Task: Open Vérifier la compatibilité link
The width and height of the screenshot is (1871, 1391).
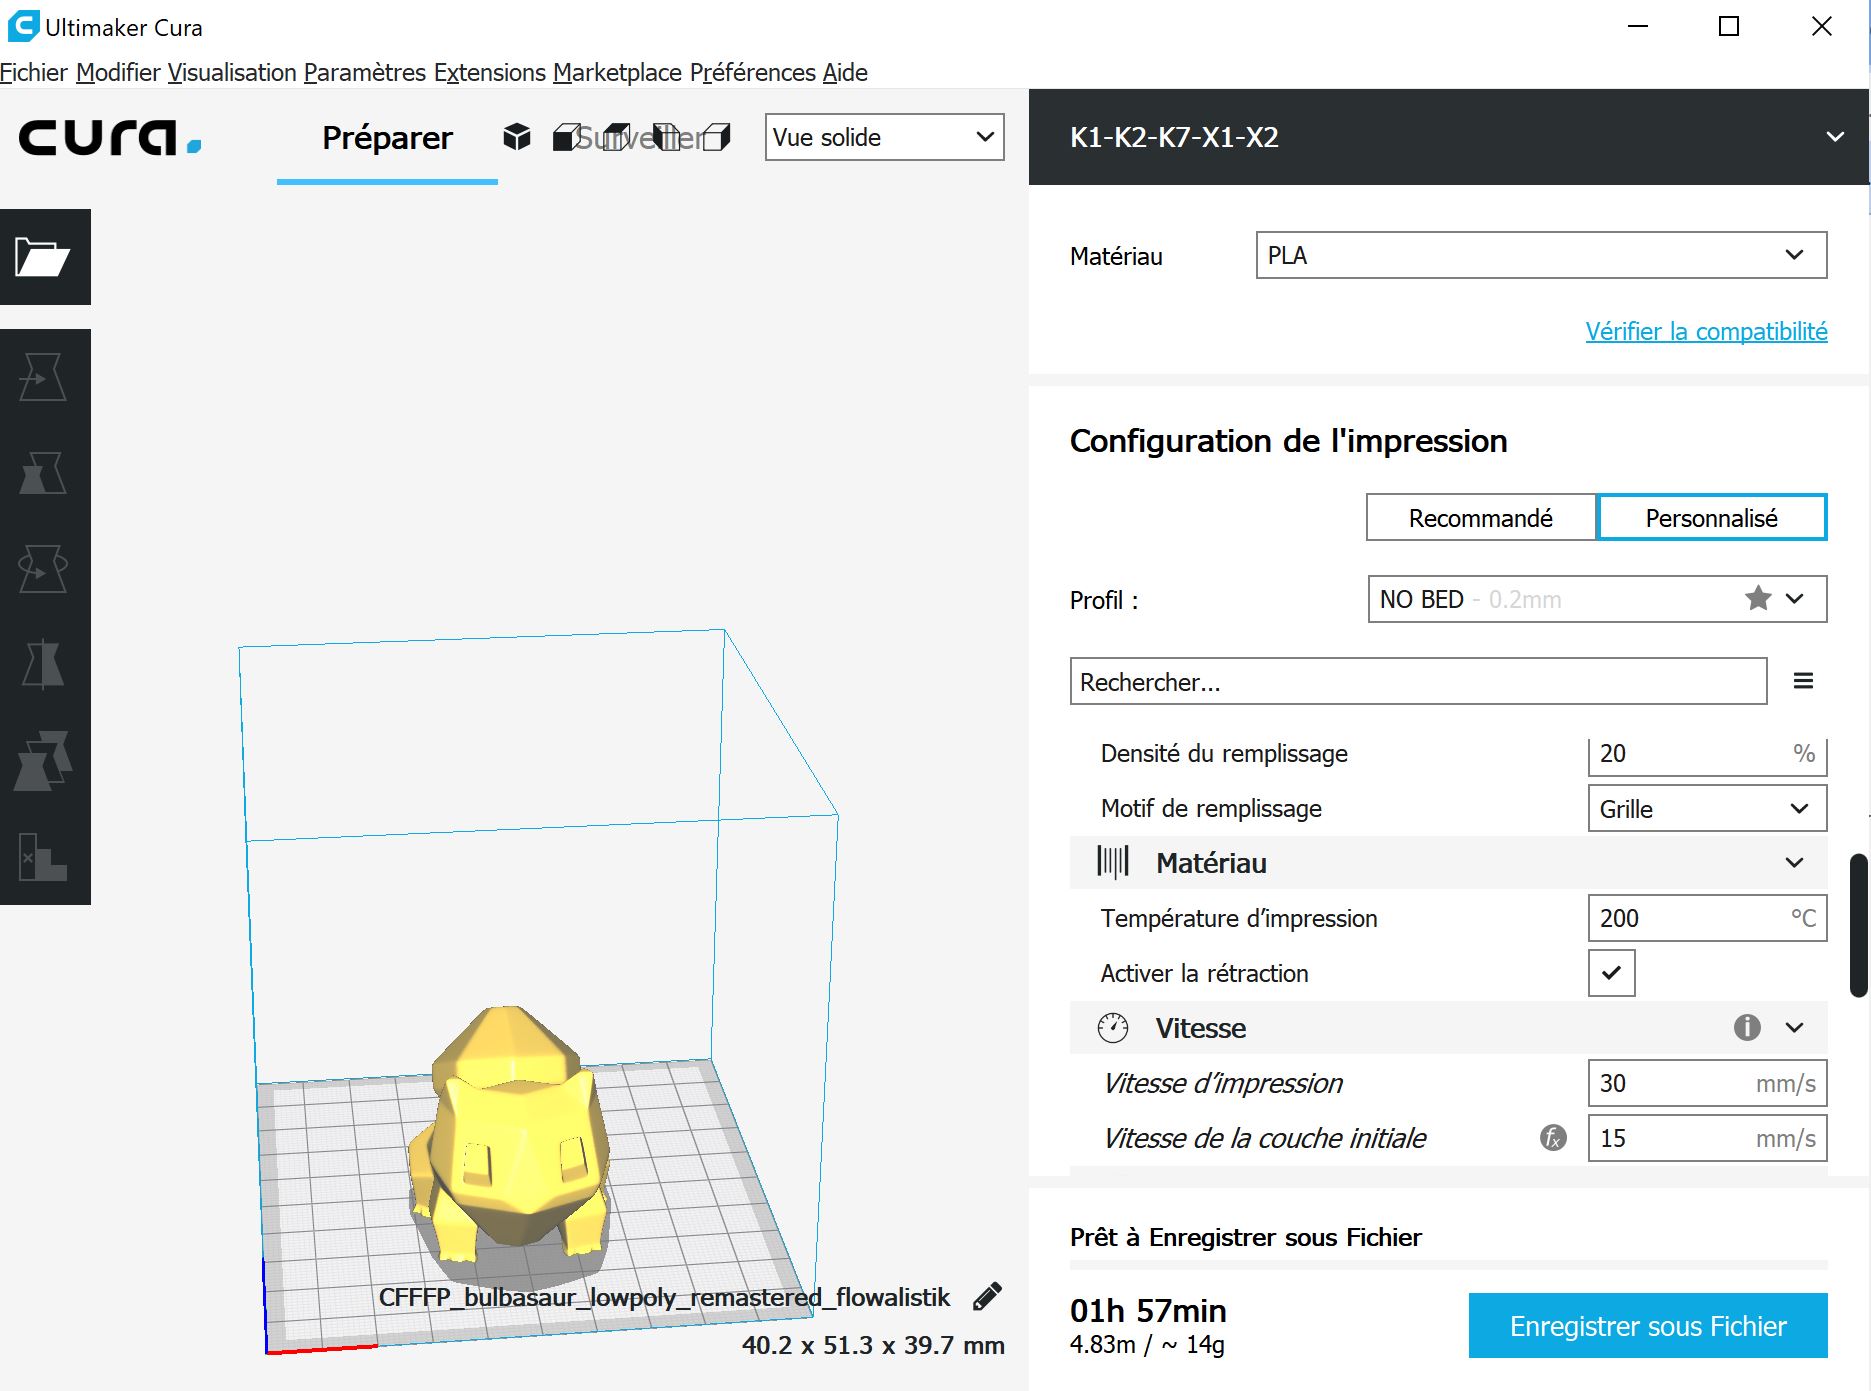Action: click(1706, 331)
